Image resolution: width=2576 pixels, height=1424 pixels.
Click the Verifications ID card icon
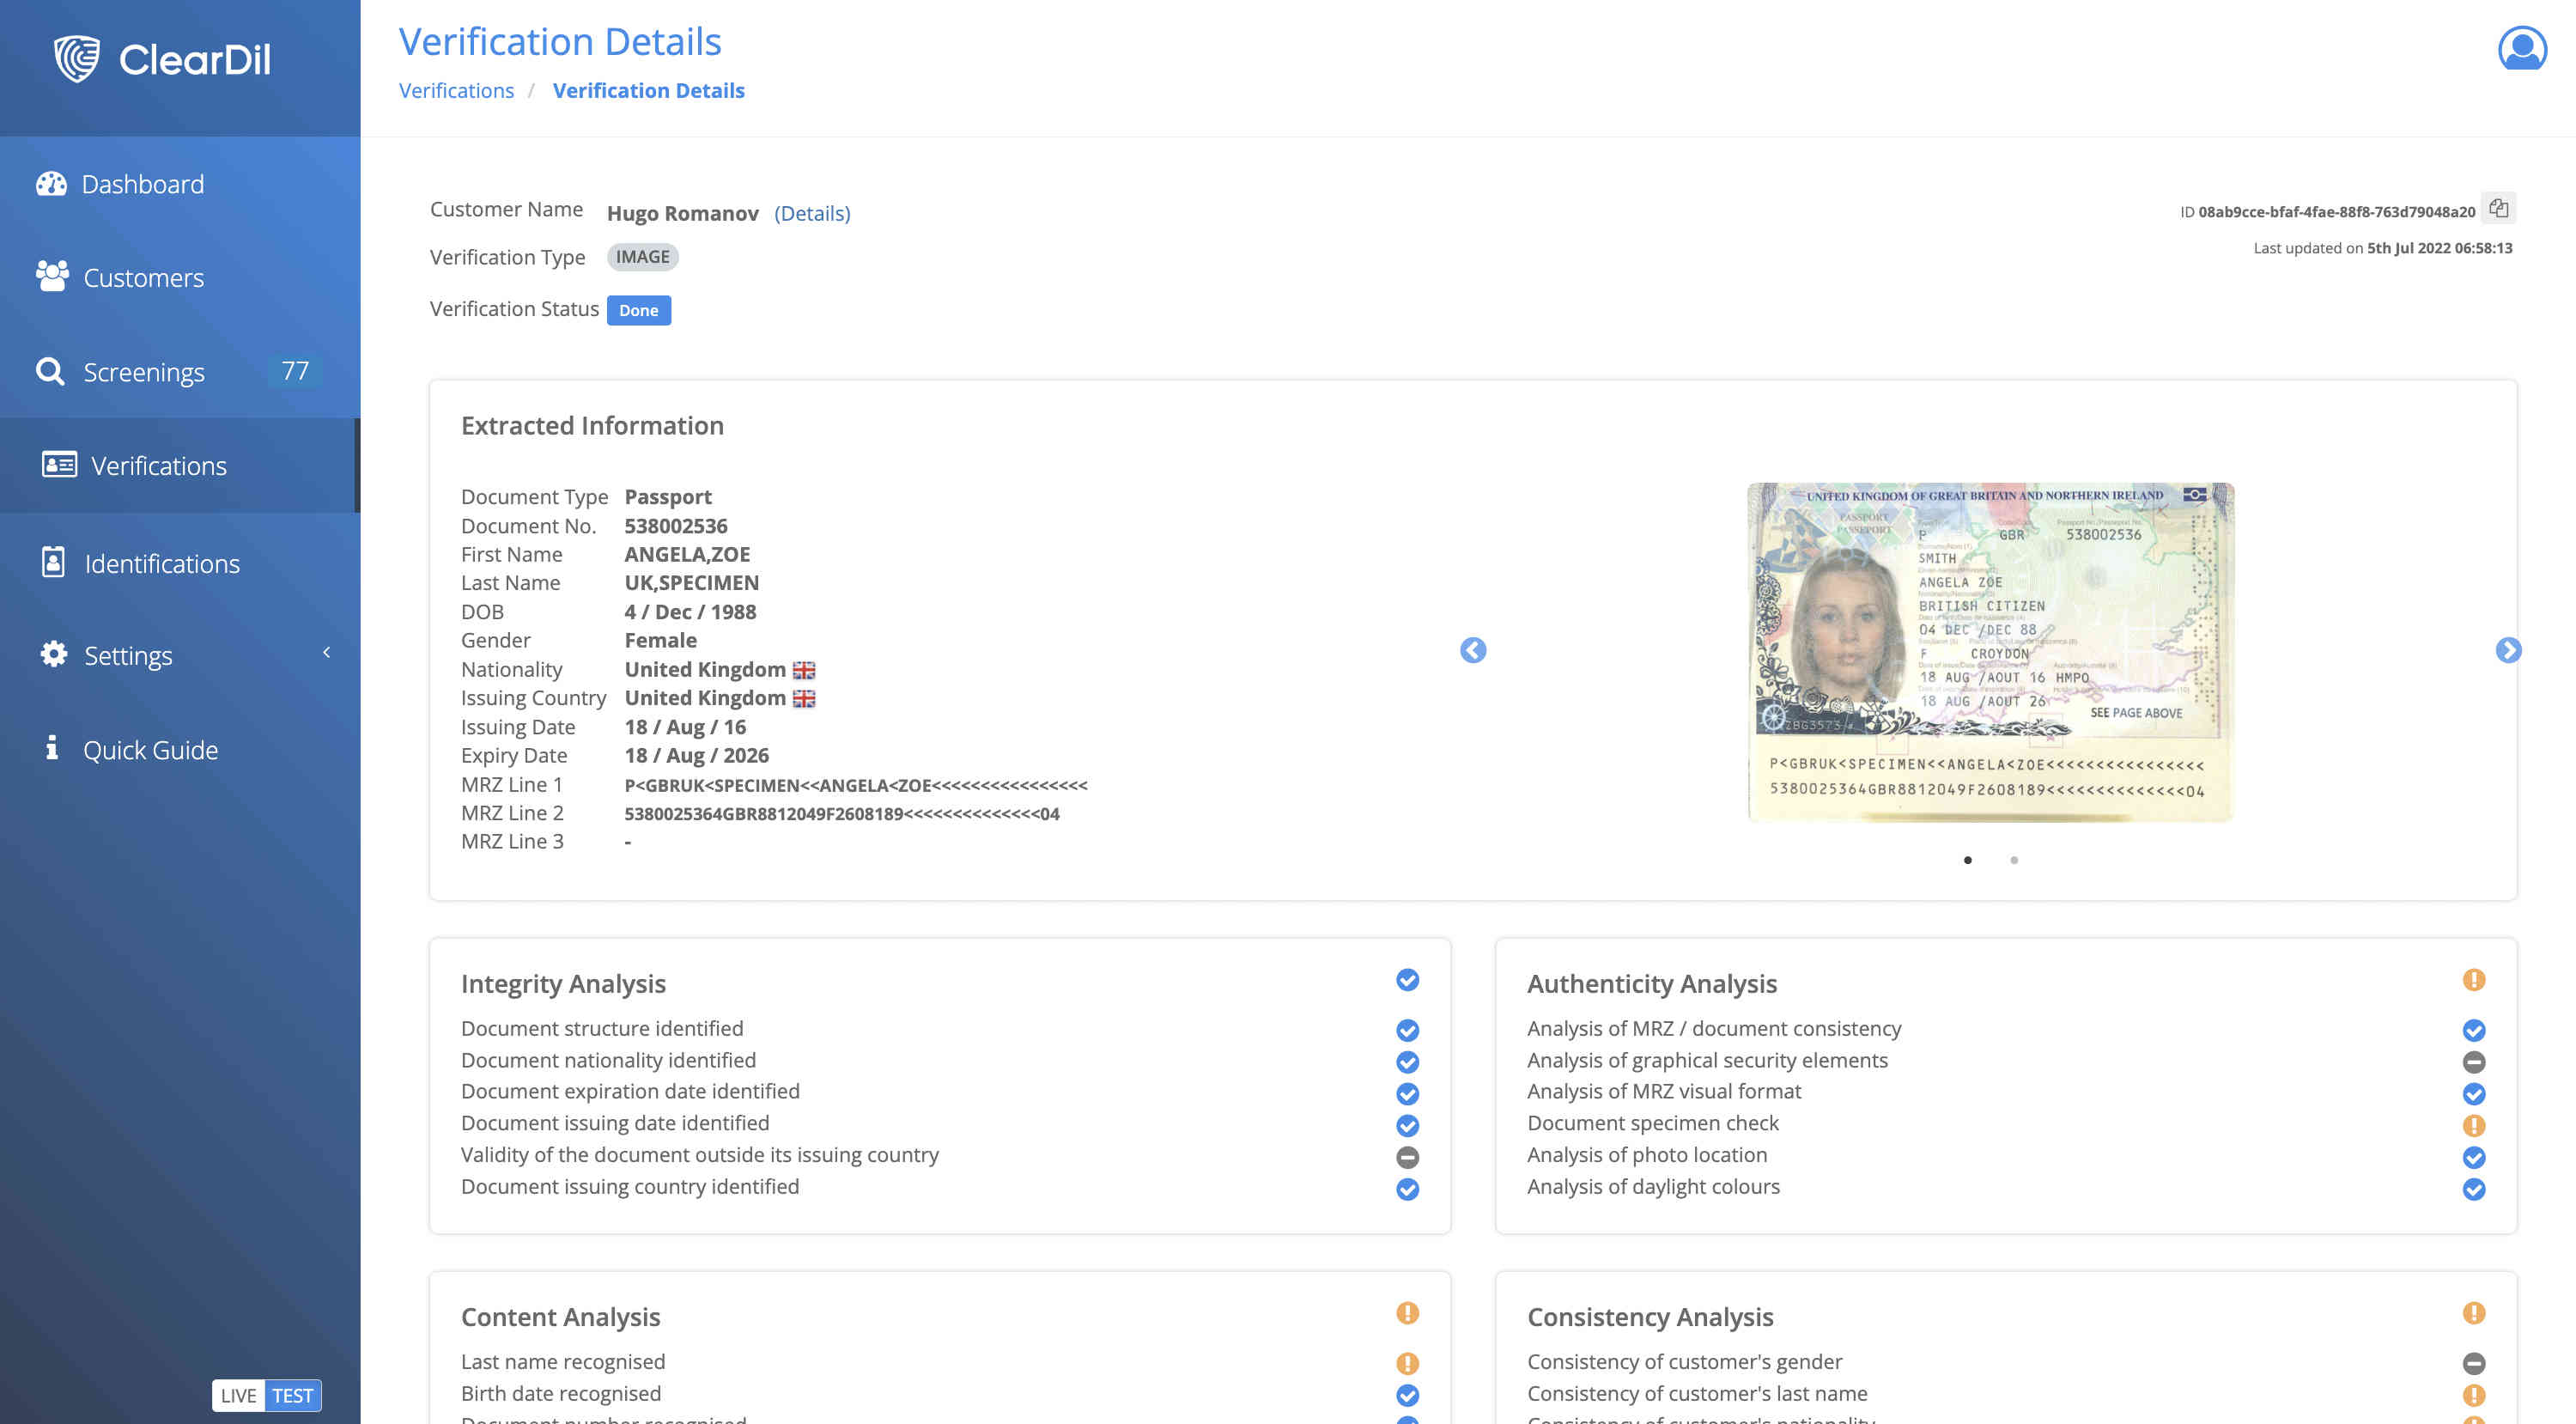tap(59, 464)
